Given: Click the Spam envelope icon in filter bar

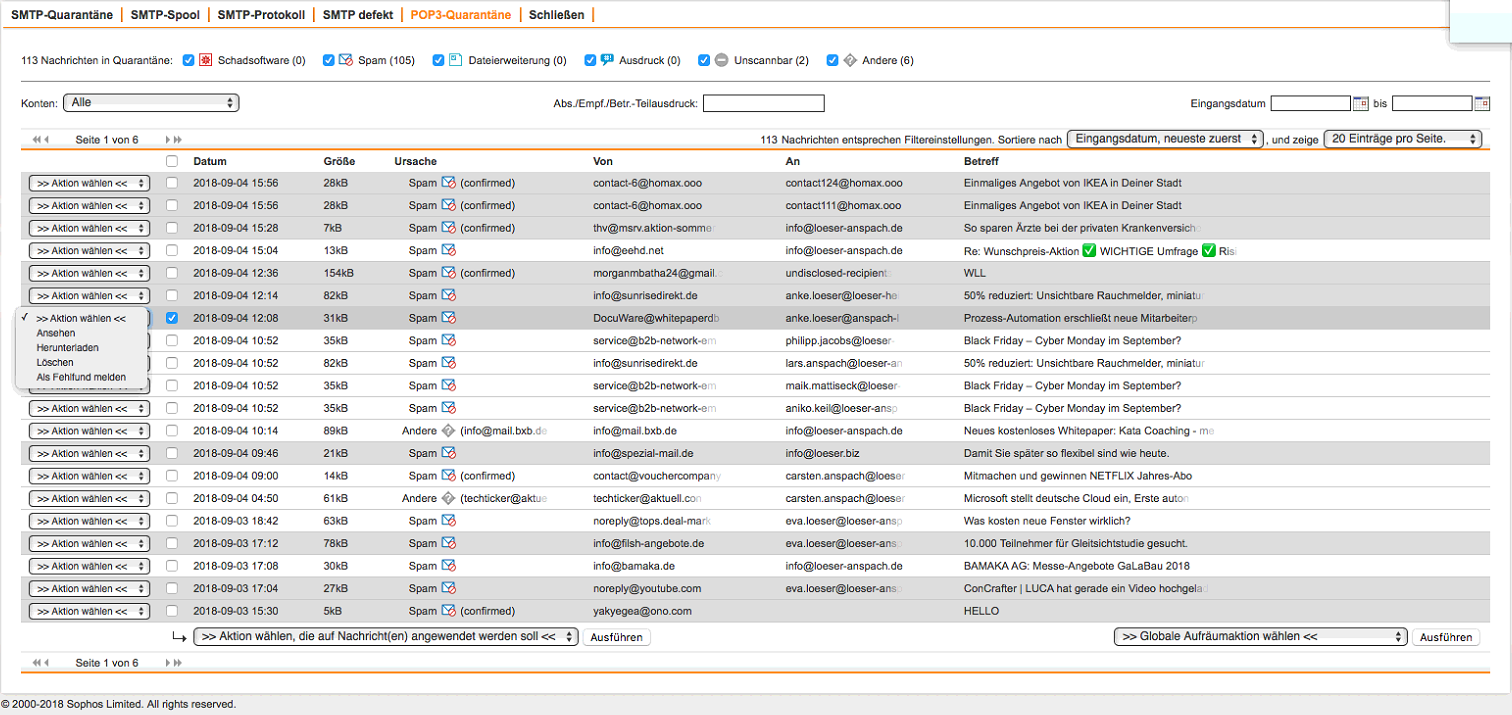Looking at the screenshot, I should (x=346, y=60).
